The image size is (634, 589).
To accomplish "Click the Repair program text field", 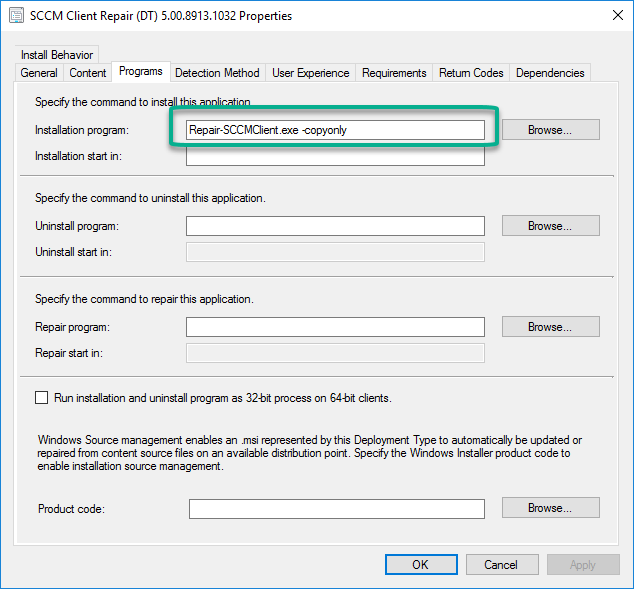I will (x=335, y=327).
